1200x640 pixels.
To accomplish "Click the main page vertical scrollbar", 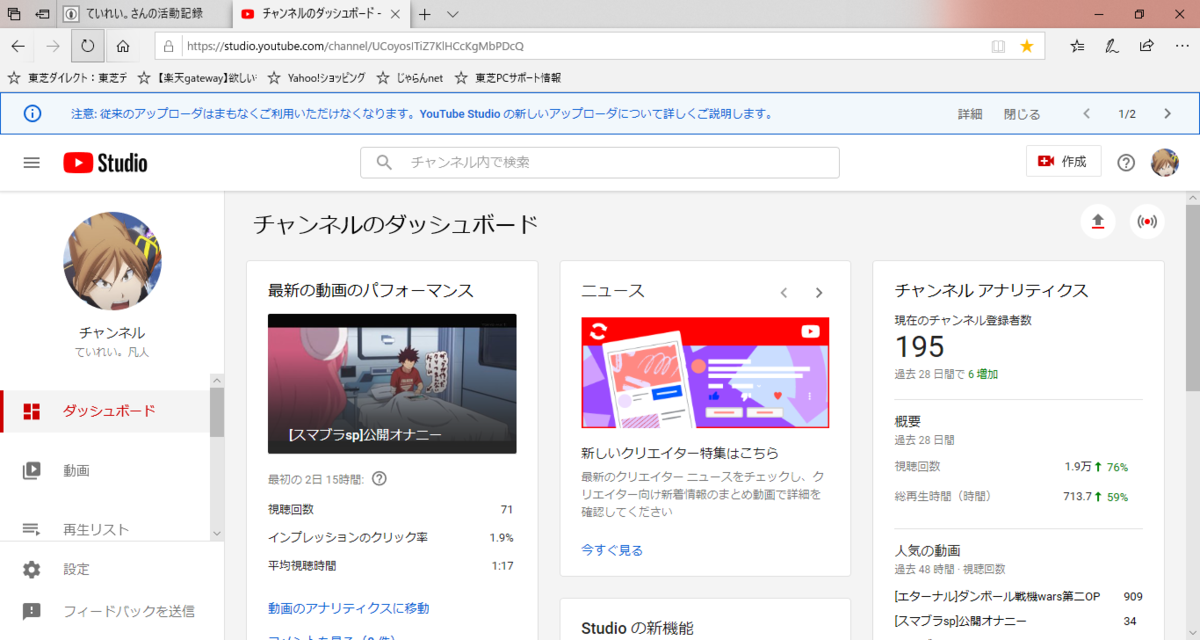I will click(x=1193, y=297).
